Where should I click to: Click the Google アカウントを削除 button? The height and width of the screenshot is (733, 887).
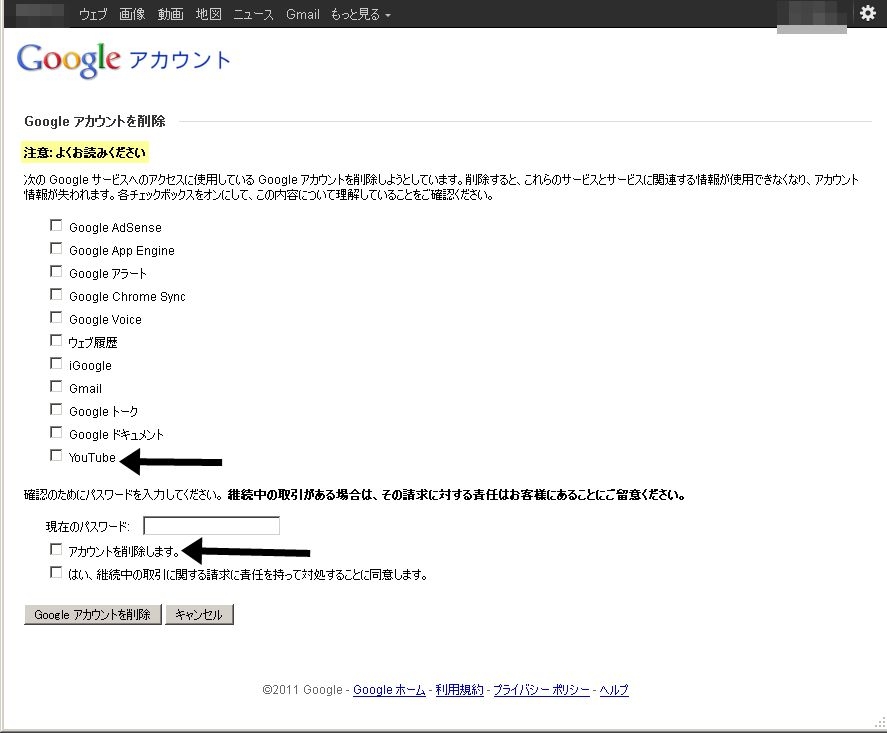93,615
